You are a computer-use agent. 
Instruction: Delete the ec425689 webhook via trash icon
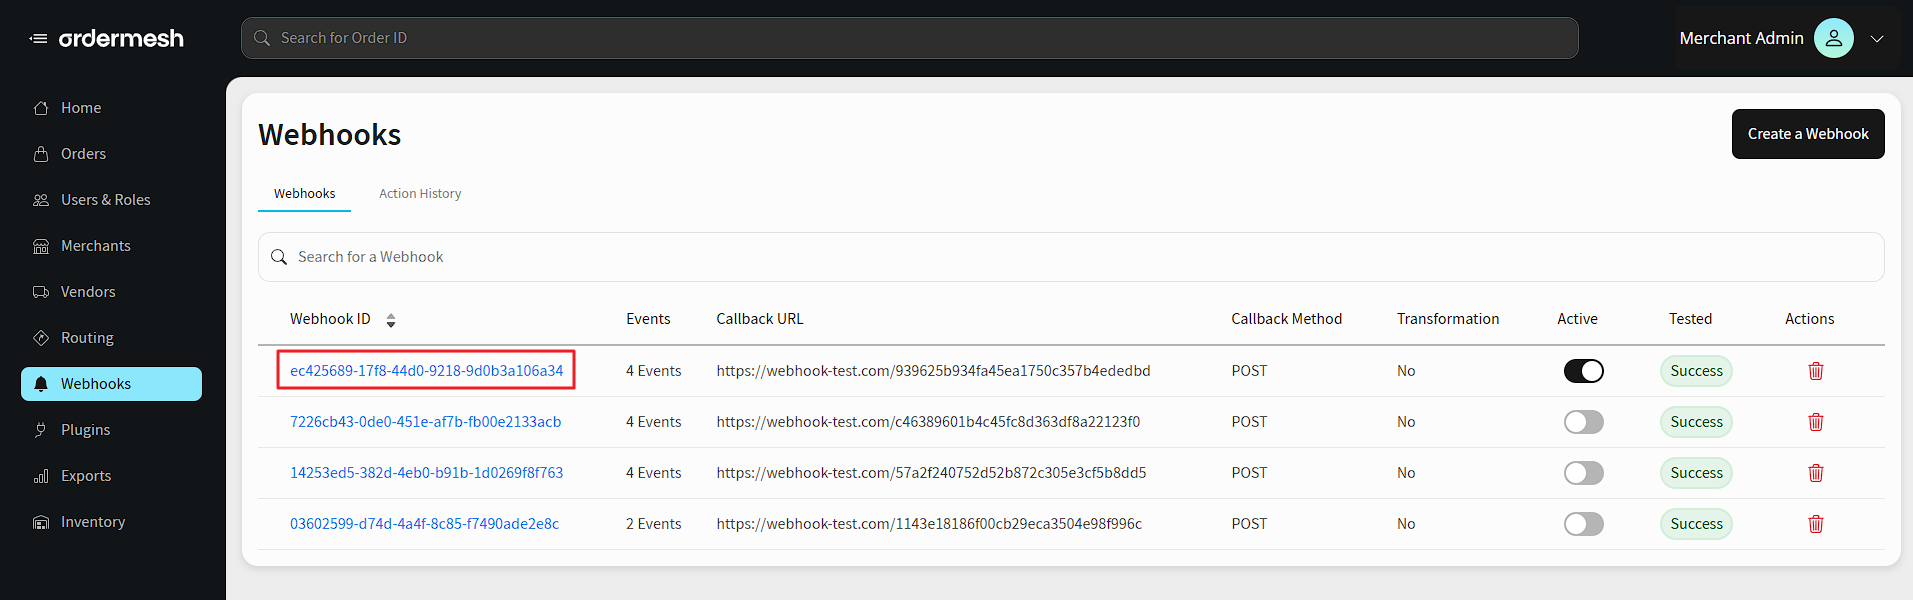pos(1815,371)
